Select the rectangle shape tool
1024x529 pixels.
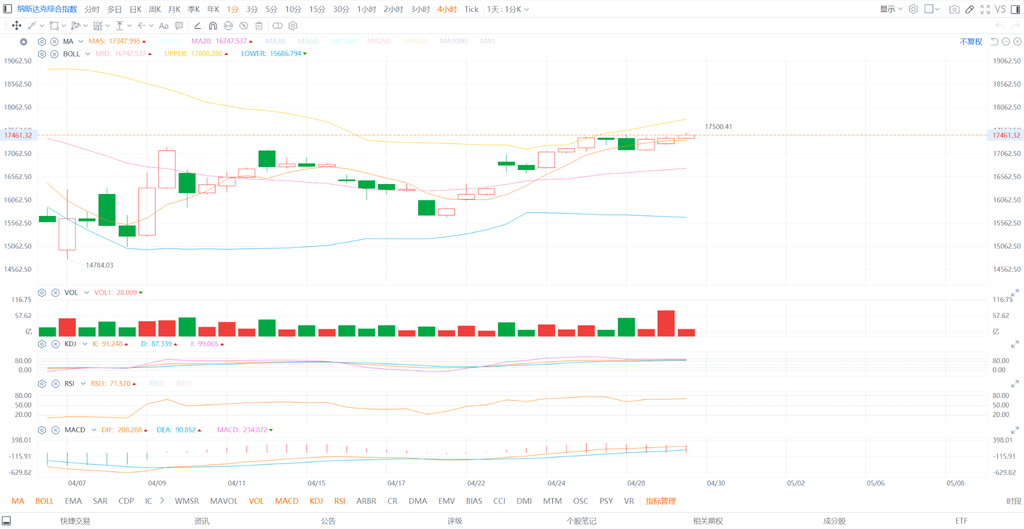pyautogui.click(x=54, y=25)
